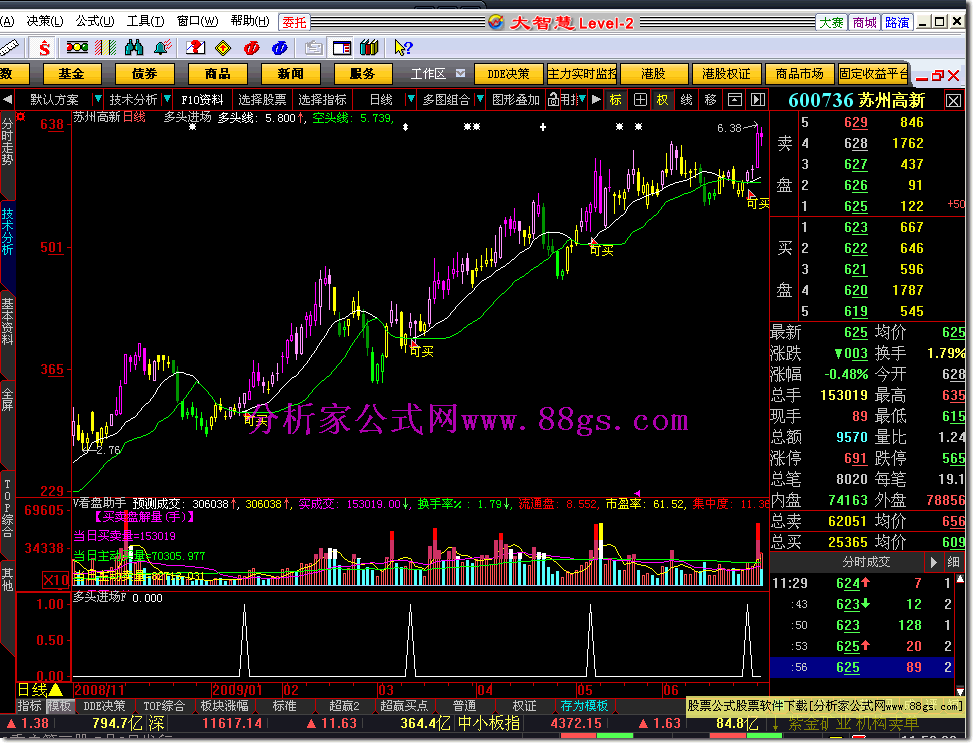Screen dimensions: 976x745
Task: Open the books library icon
Action: [369, 47]
